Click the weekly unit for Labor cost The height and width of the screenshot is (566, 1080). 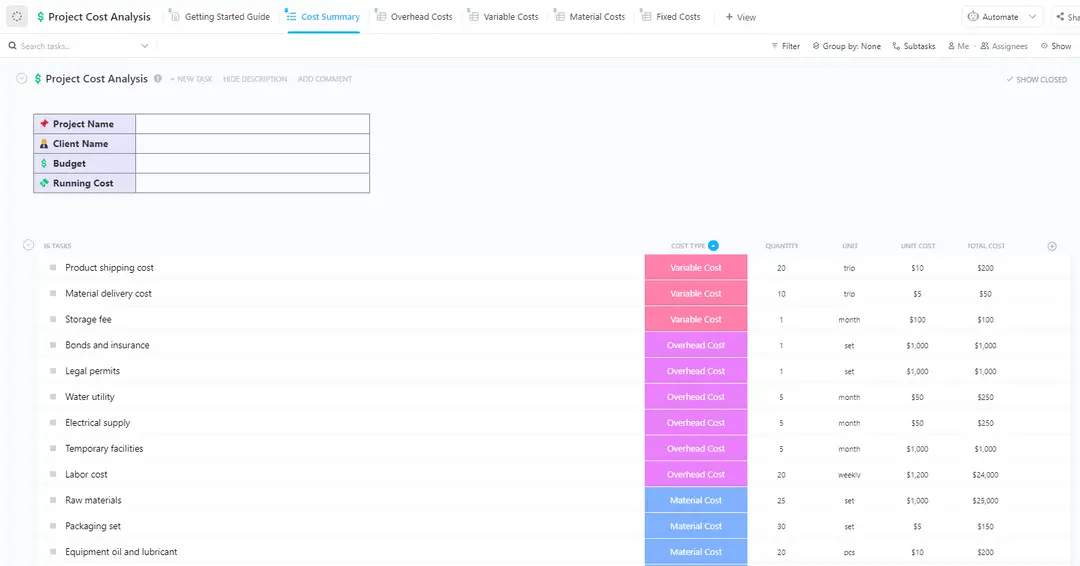tap(849, 474)
